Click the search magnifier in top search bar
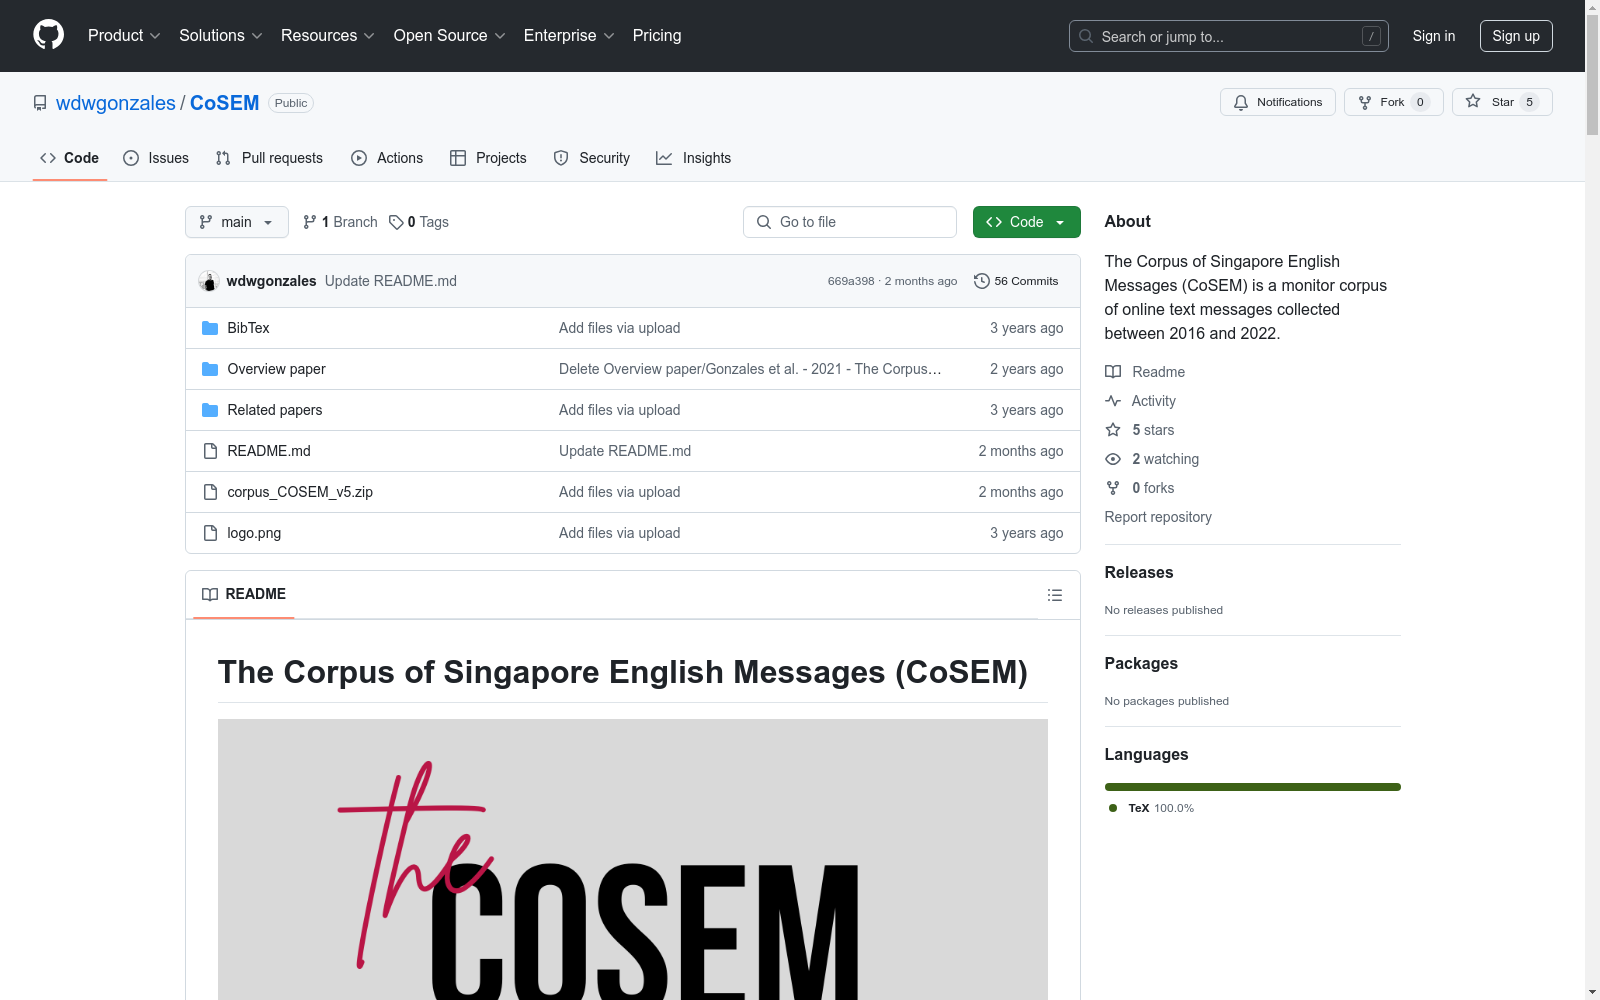 [x=1086, y=36]
